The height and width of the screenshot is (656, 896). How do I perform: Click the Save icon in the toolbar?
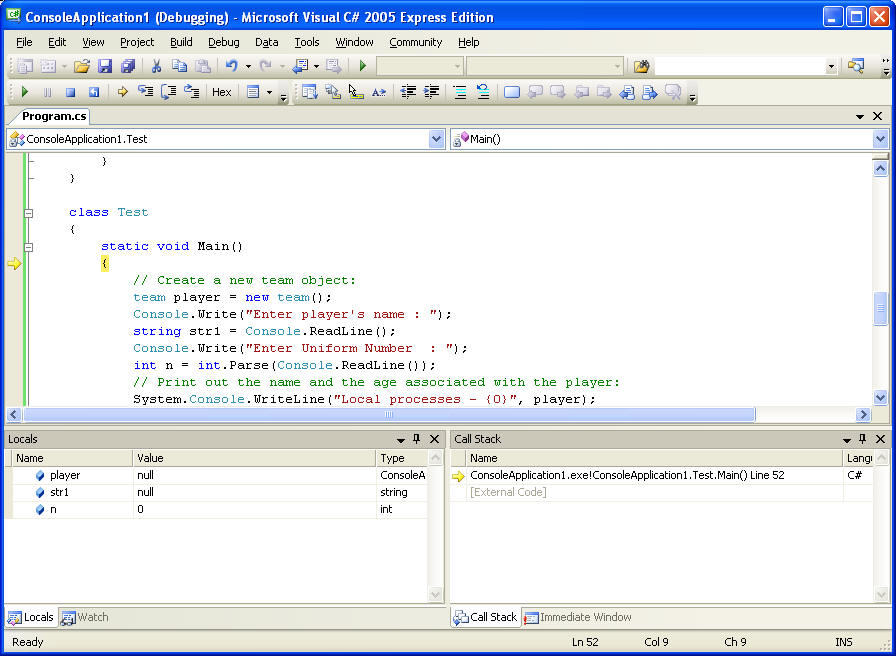tap(105, 66)
